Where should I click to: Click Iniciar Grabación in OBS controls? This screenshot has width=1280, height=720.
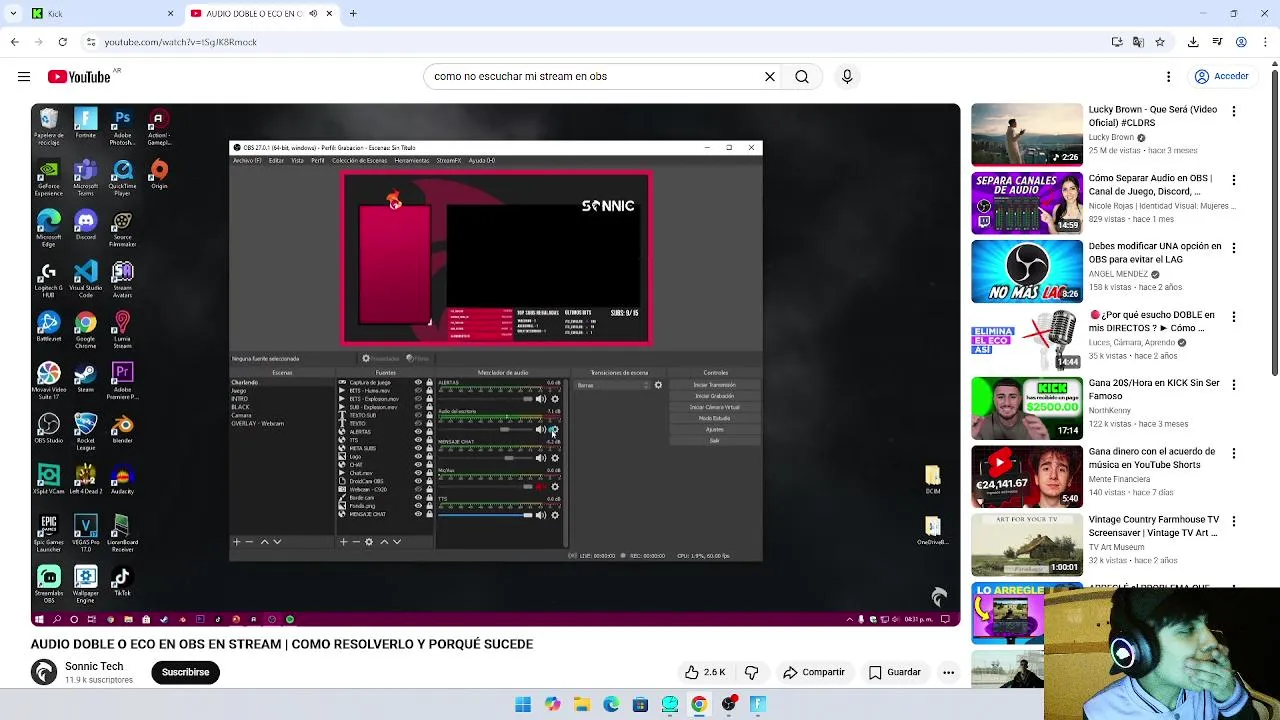point(715,396)
